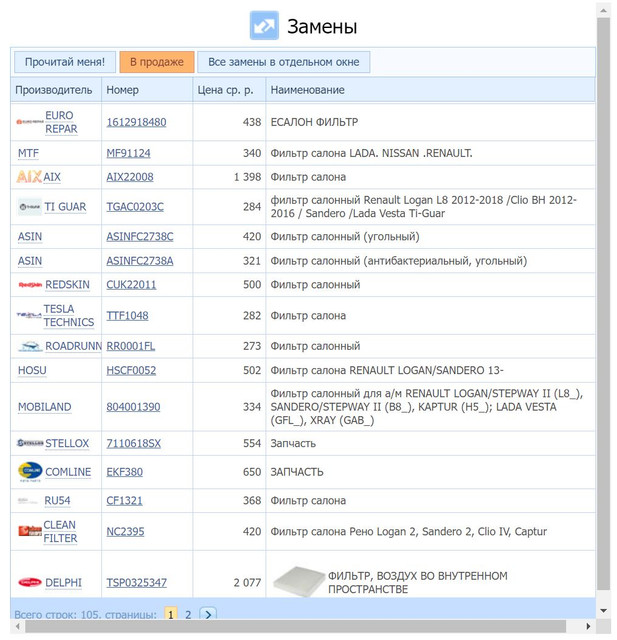Open part number 1612918480

click(136, 122)
